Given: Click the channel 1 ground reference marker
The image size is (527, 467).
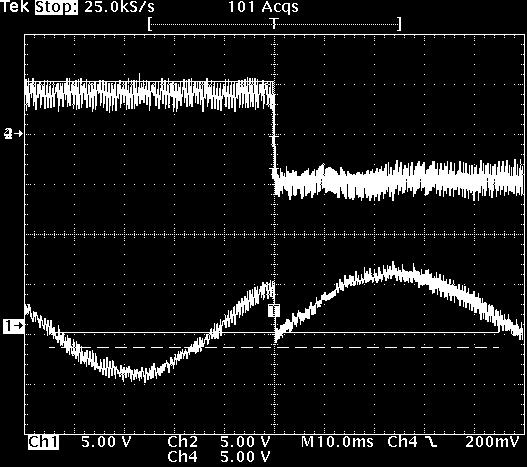Looking at the screenshot, I should (x=13, y=326).
